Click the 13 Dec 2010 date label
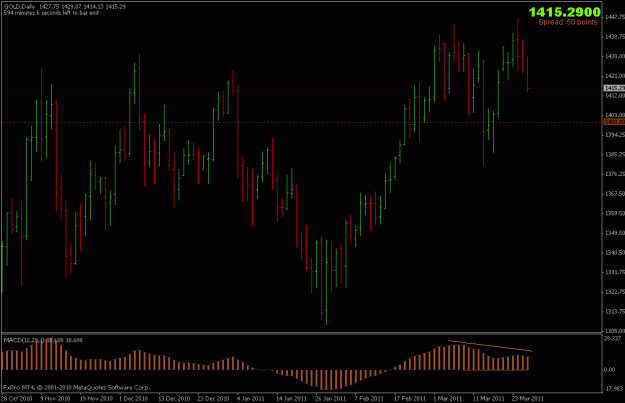Viewport: 625px width, 403px height. pyautogui.click(x=174, y=398)
